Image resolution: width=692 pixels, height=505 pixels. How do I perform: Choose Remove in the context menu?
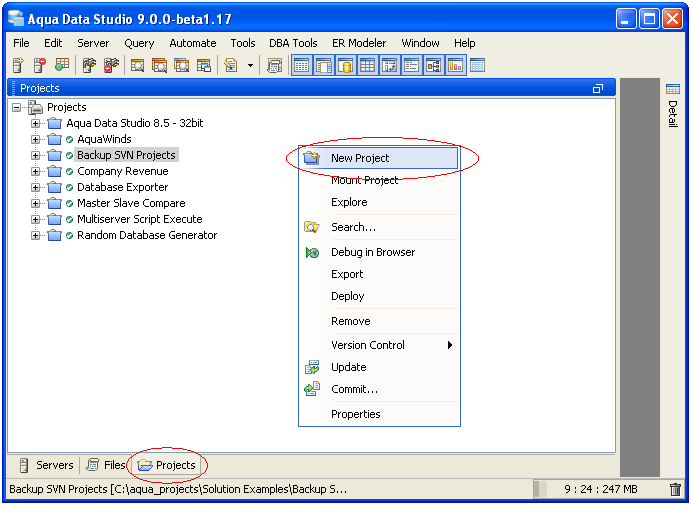(x=379, y=321)
